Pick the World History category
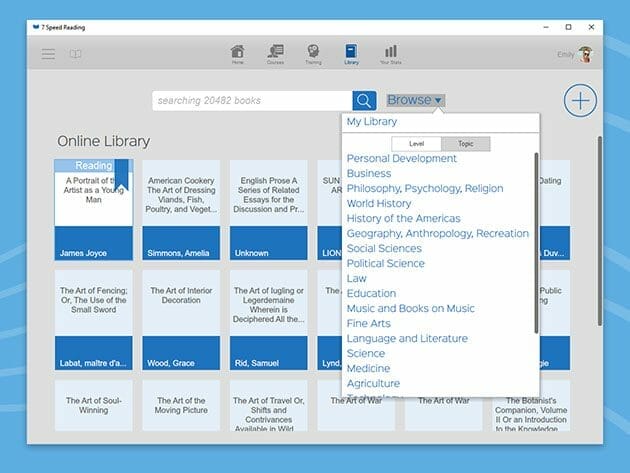 pos(378,203)
